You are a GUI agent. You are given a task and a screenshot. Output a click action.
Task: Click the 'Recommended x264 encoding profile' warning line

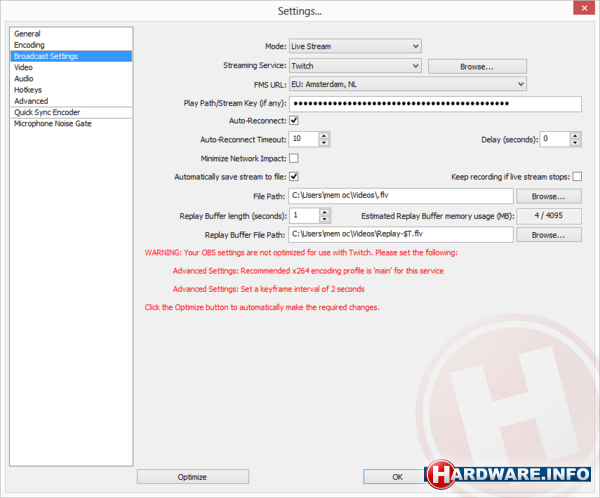pyautogui.click(x=308, y=271)
